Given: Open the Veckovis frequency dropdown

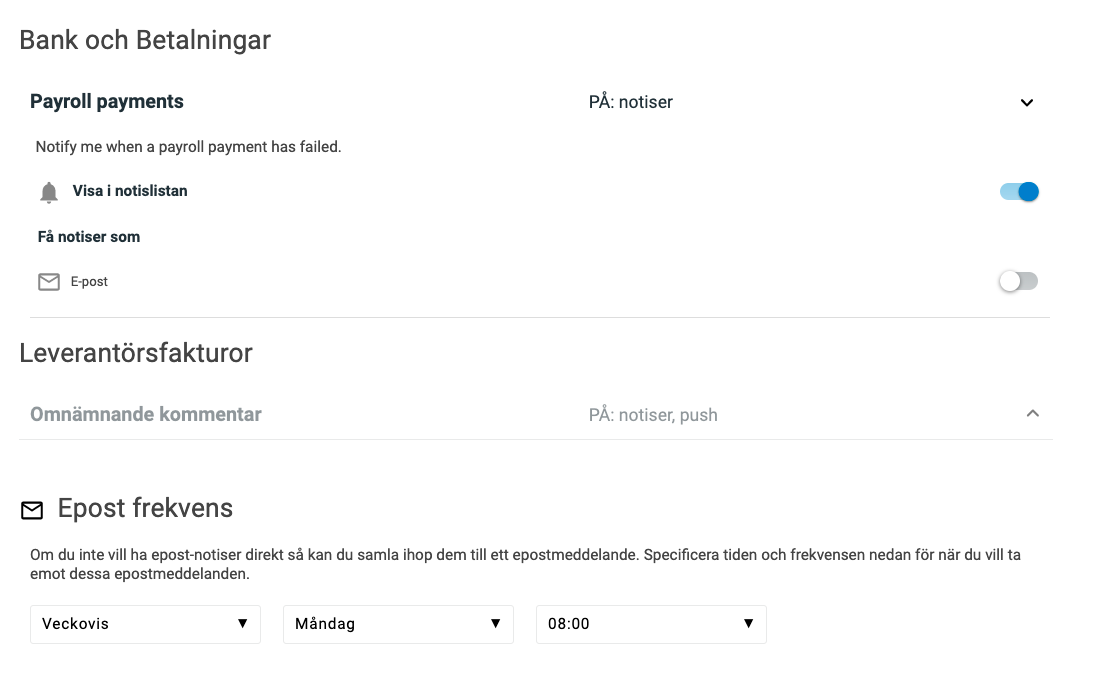Looking at the screenshot, I should 145,624.
